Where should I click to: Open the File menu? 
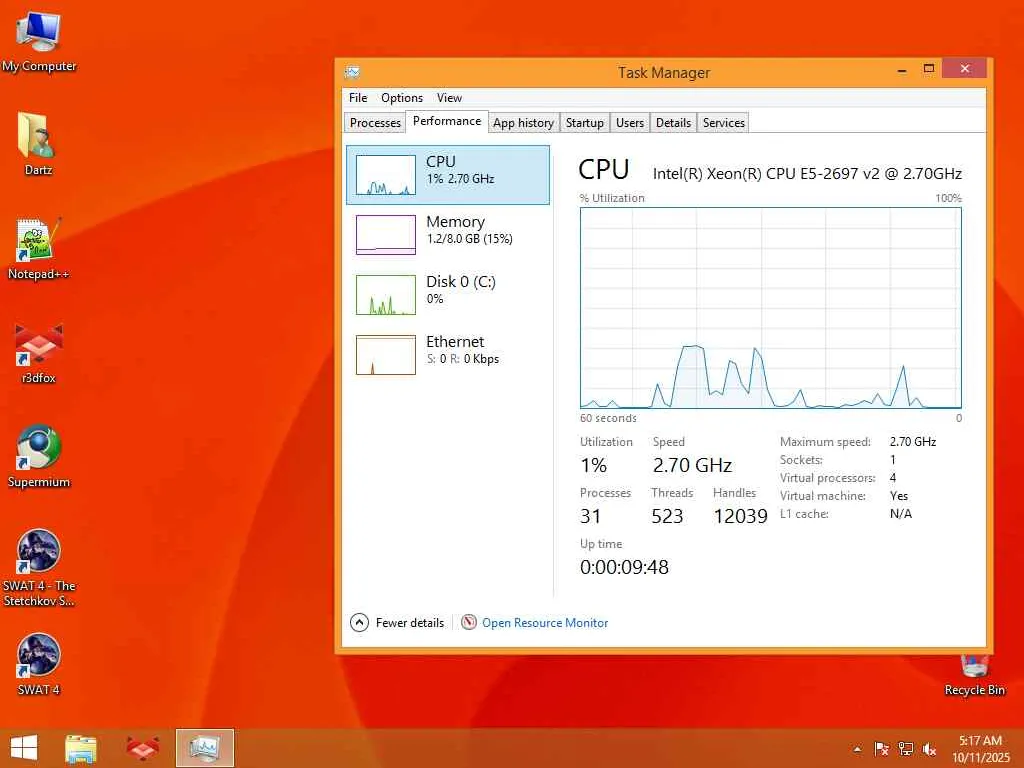point(358,97)
